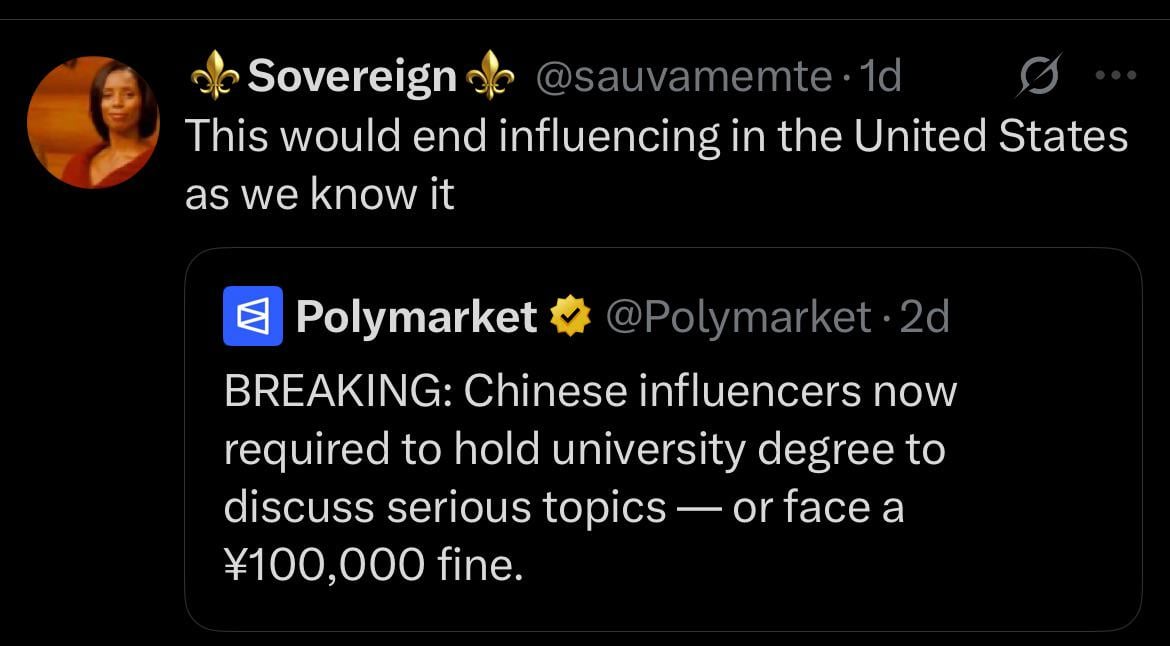1170x646 pixels.
Task: Click the fleur-de-lis emoji before Sovereign
Action: point(214,76)
